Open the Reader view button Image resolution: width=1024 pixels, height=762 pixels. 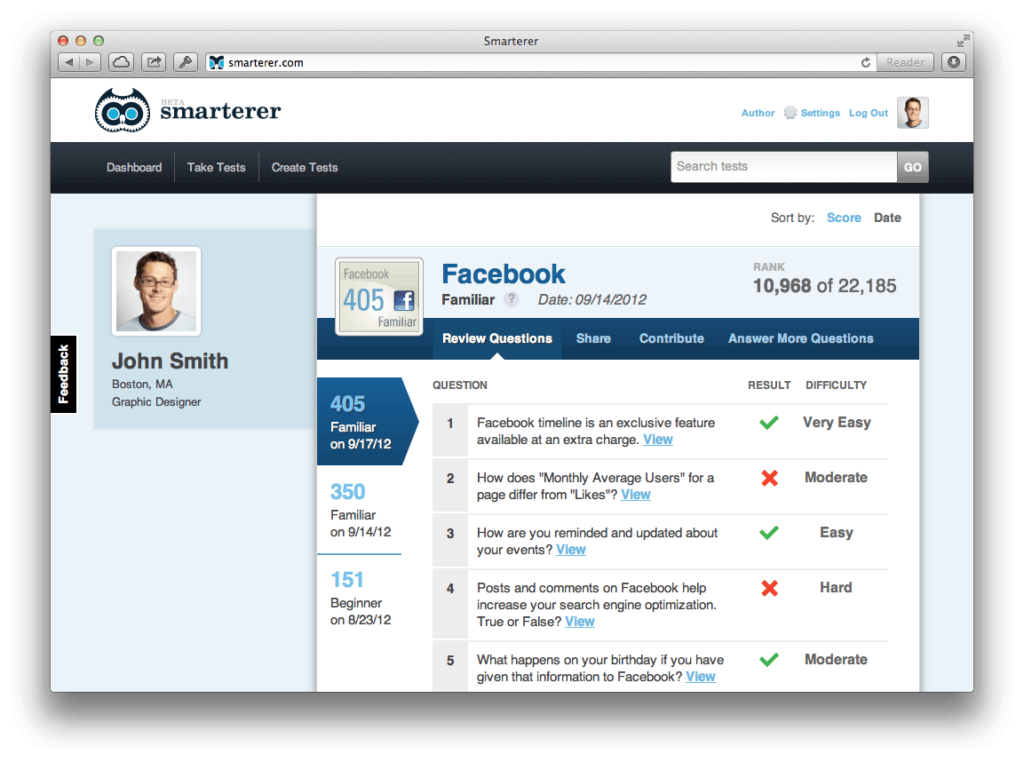point(904,63)
